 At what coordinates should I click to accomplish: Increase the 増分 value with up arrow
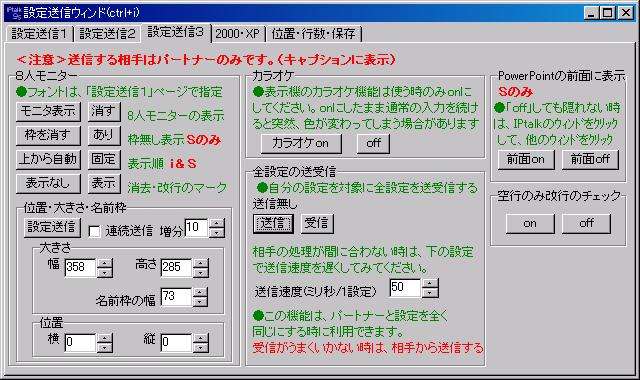tap(217, 223)
